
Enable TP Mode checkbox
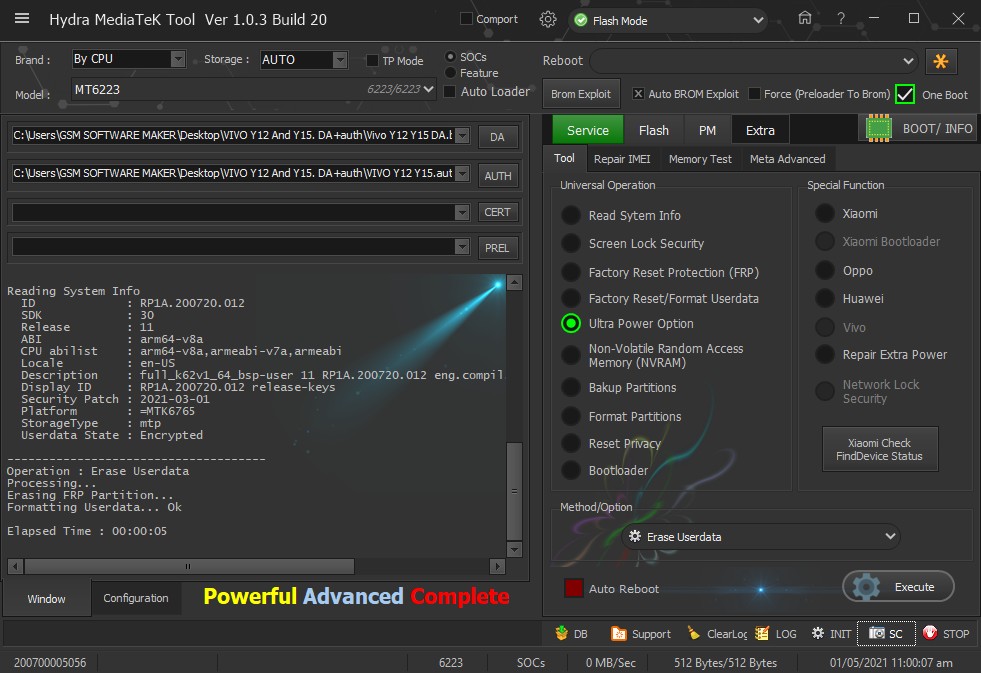point(372,61)
